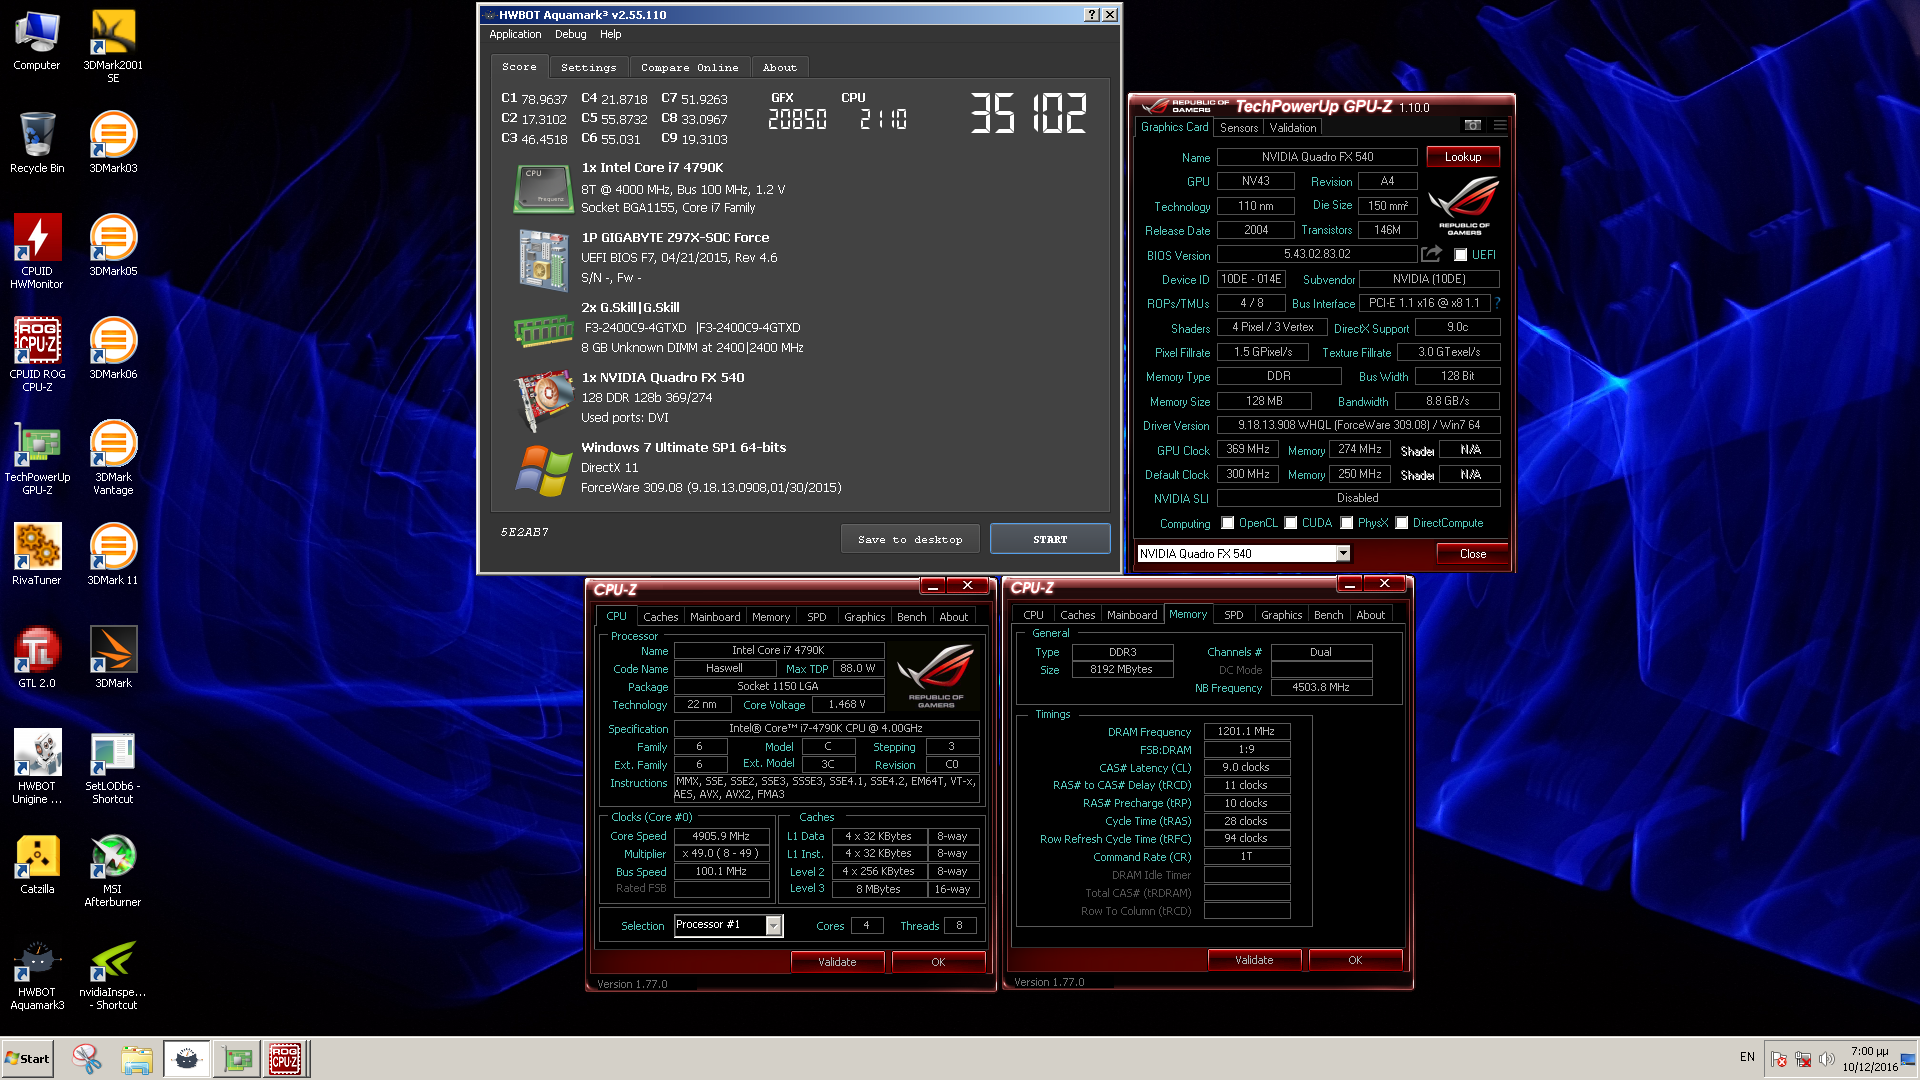Launch 3DMark 11 desktop shortcut
1920x1080 pixels.
click(113, 555)
